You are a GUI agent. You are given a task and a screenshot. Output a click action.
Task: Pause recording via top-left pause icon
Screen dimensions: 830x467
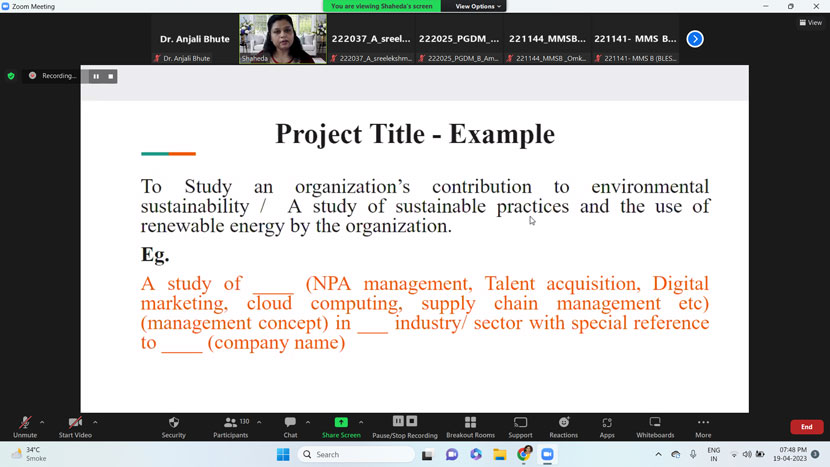pos(96,76)
